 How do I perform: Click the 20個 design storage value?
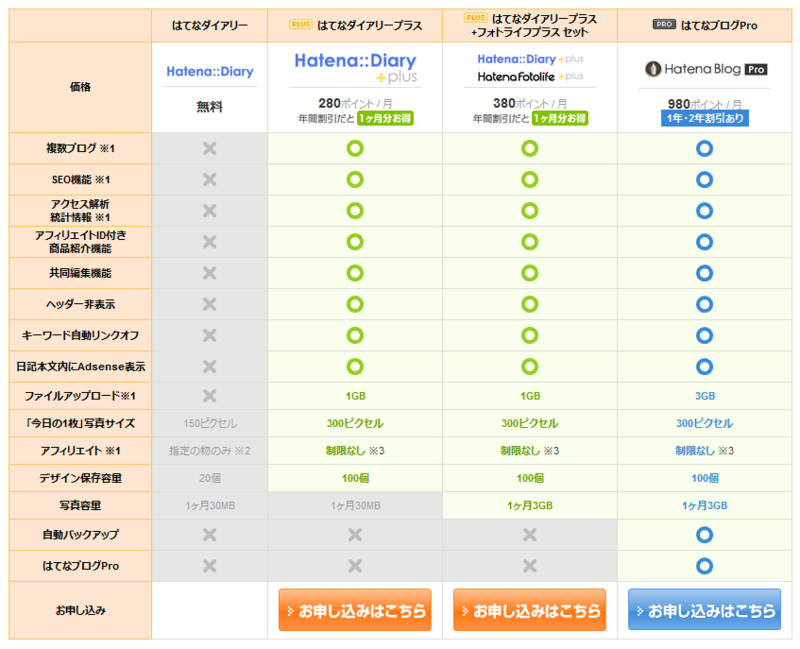pyautogui.click(x=210, y=478)
